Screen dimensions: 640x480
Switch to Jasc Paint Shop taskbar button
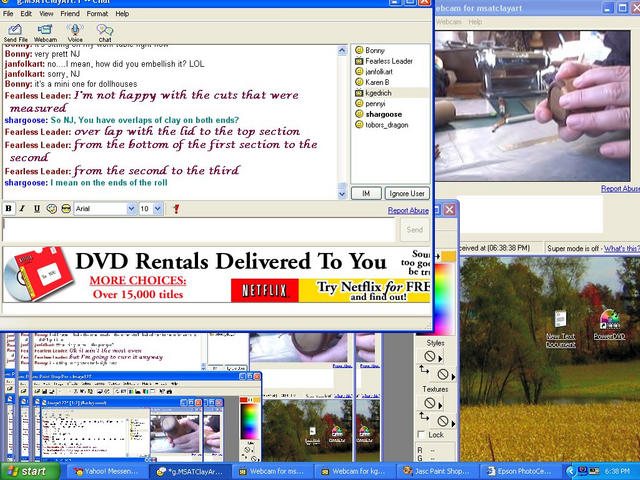click(436, 471)
